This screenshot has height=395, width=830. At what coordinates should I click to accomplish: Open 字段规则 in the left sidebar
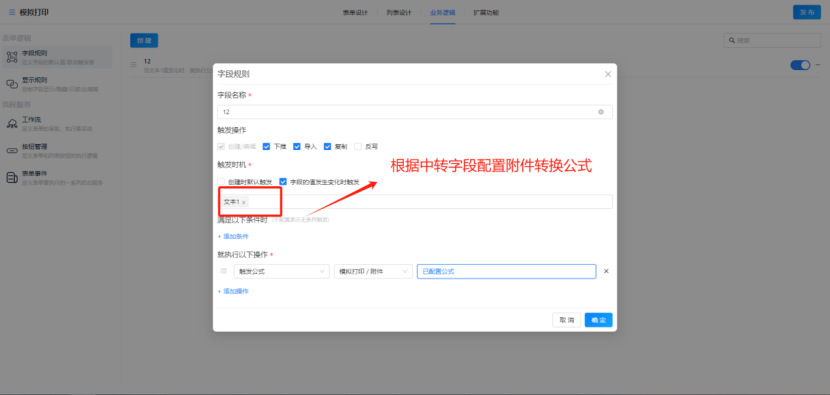coord(57,57)
